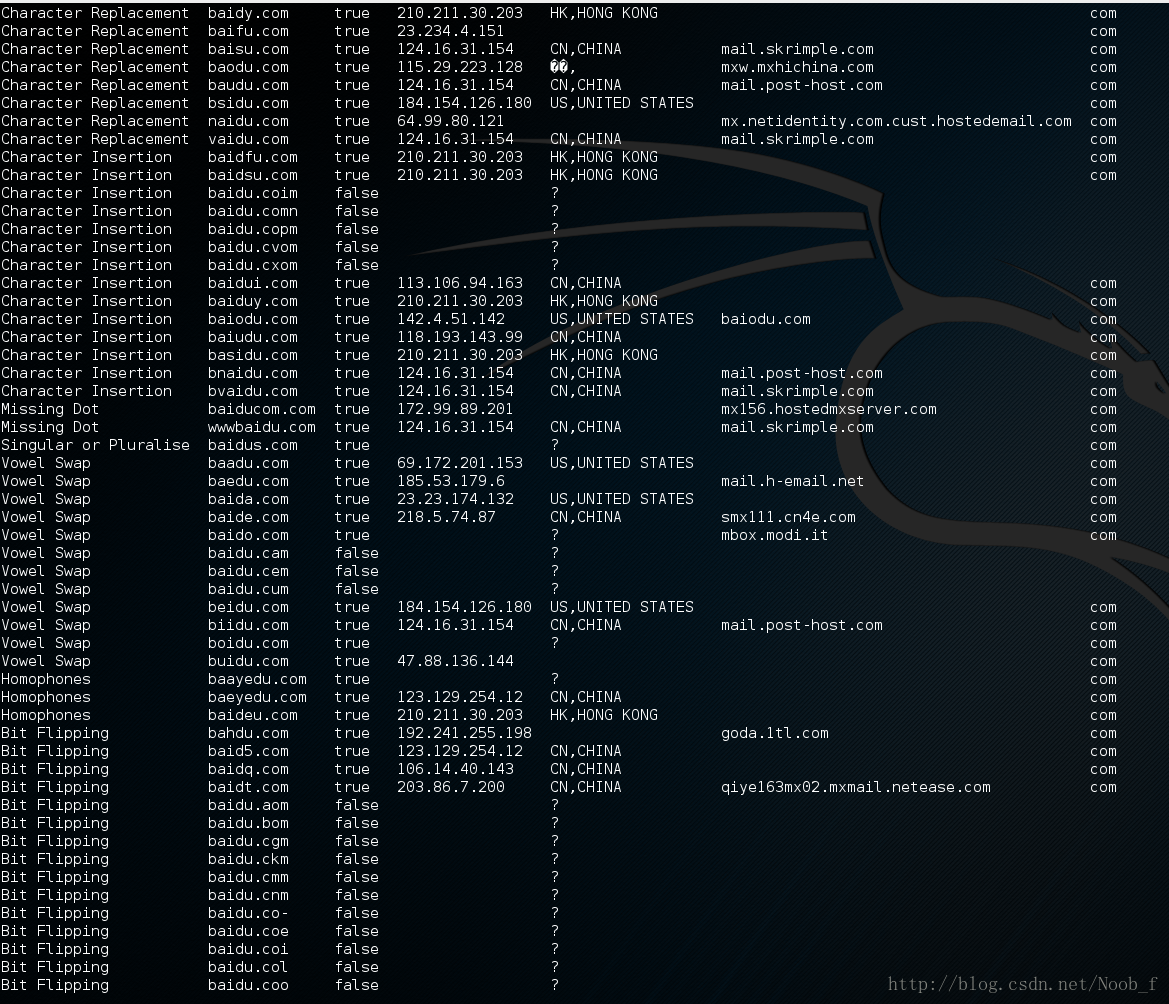The width and height of the screenshot is (1169, 1004).
Task: Select the domain boidu.com
Action: pos(248,643)
